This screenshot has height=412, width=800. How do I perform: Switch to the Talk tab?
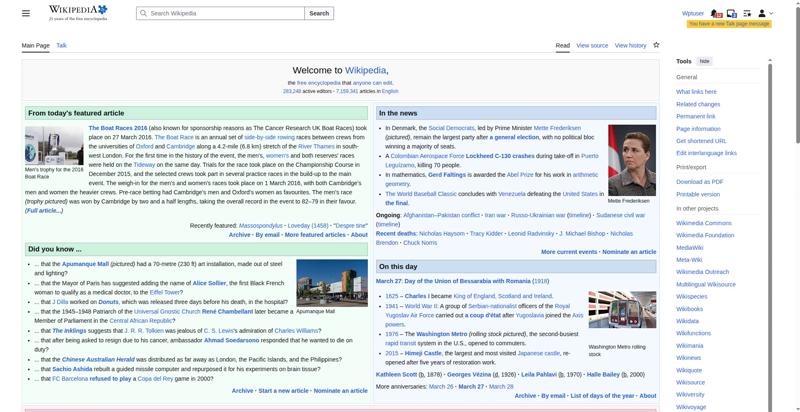(x=61, y=45)
